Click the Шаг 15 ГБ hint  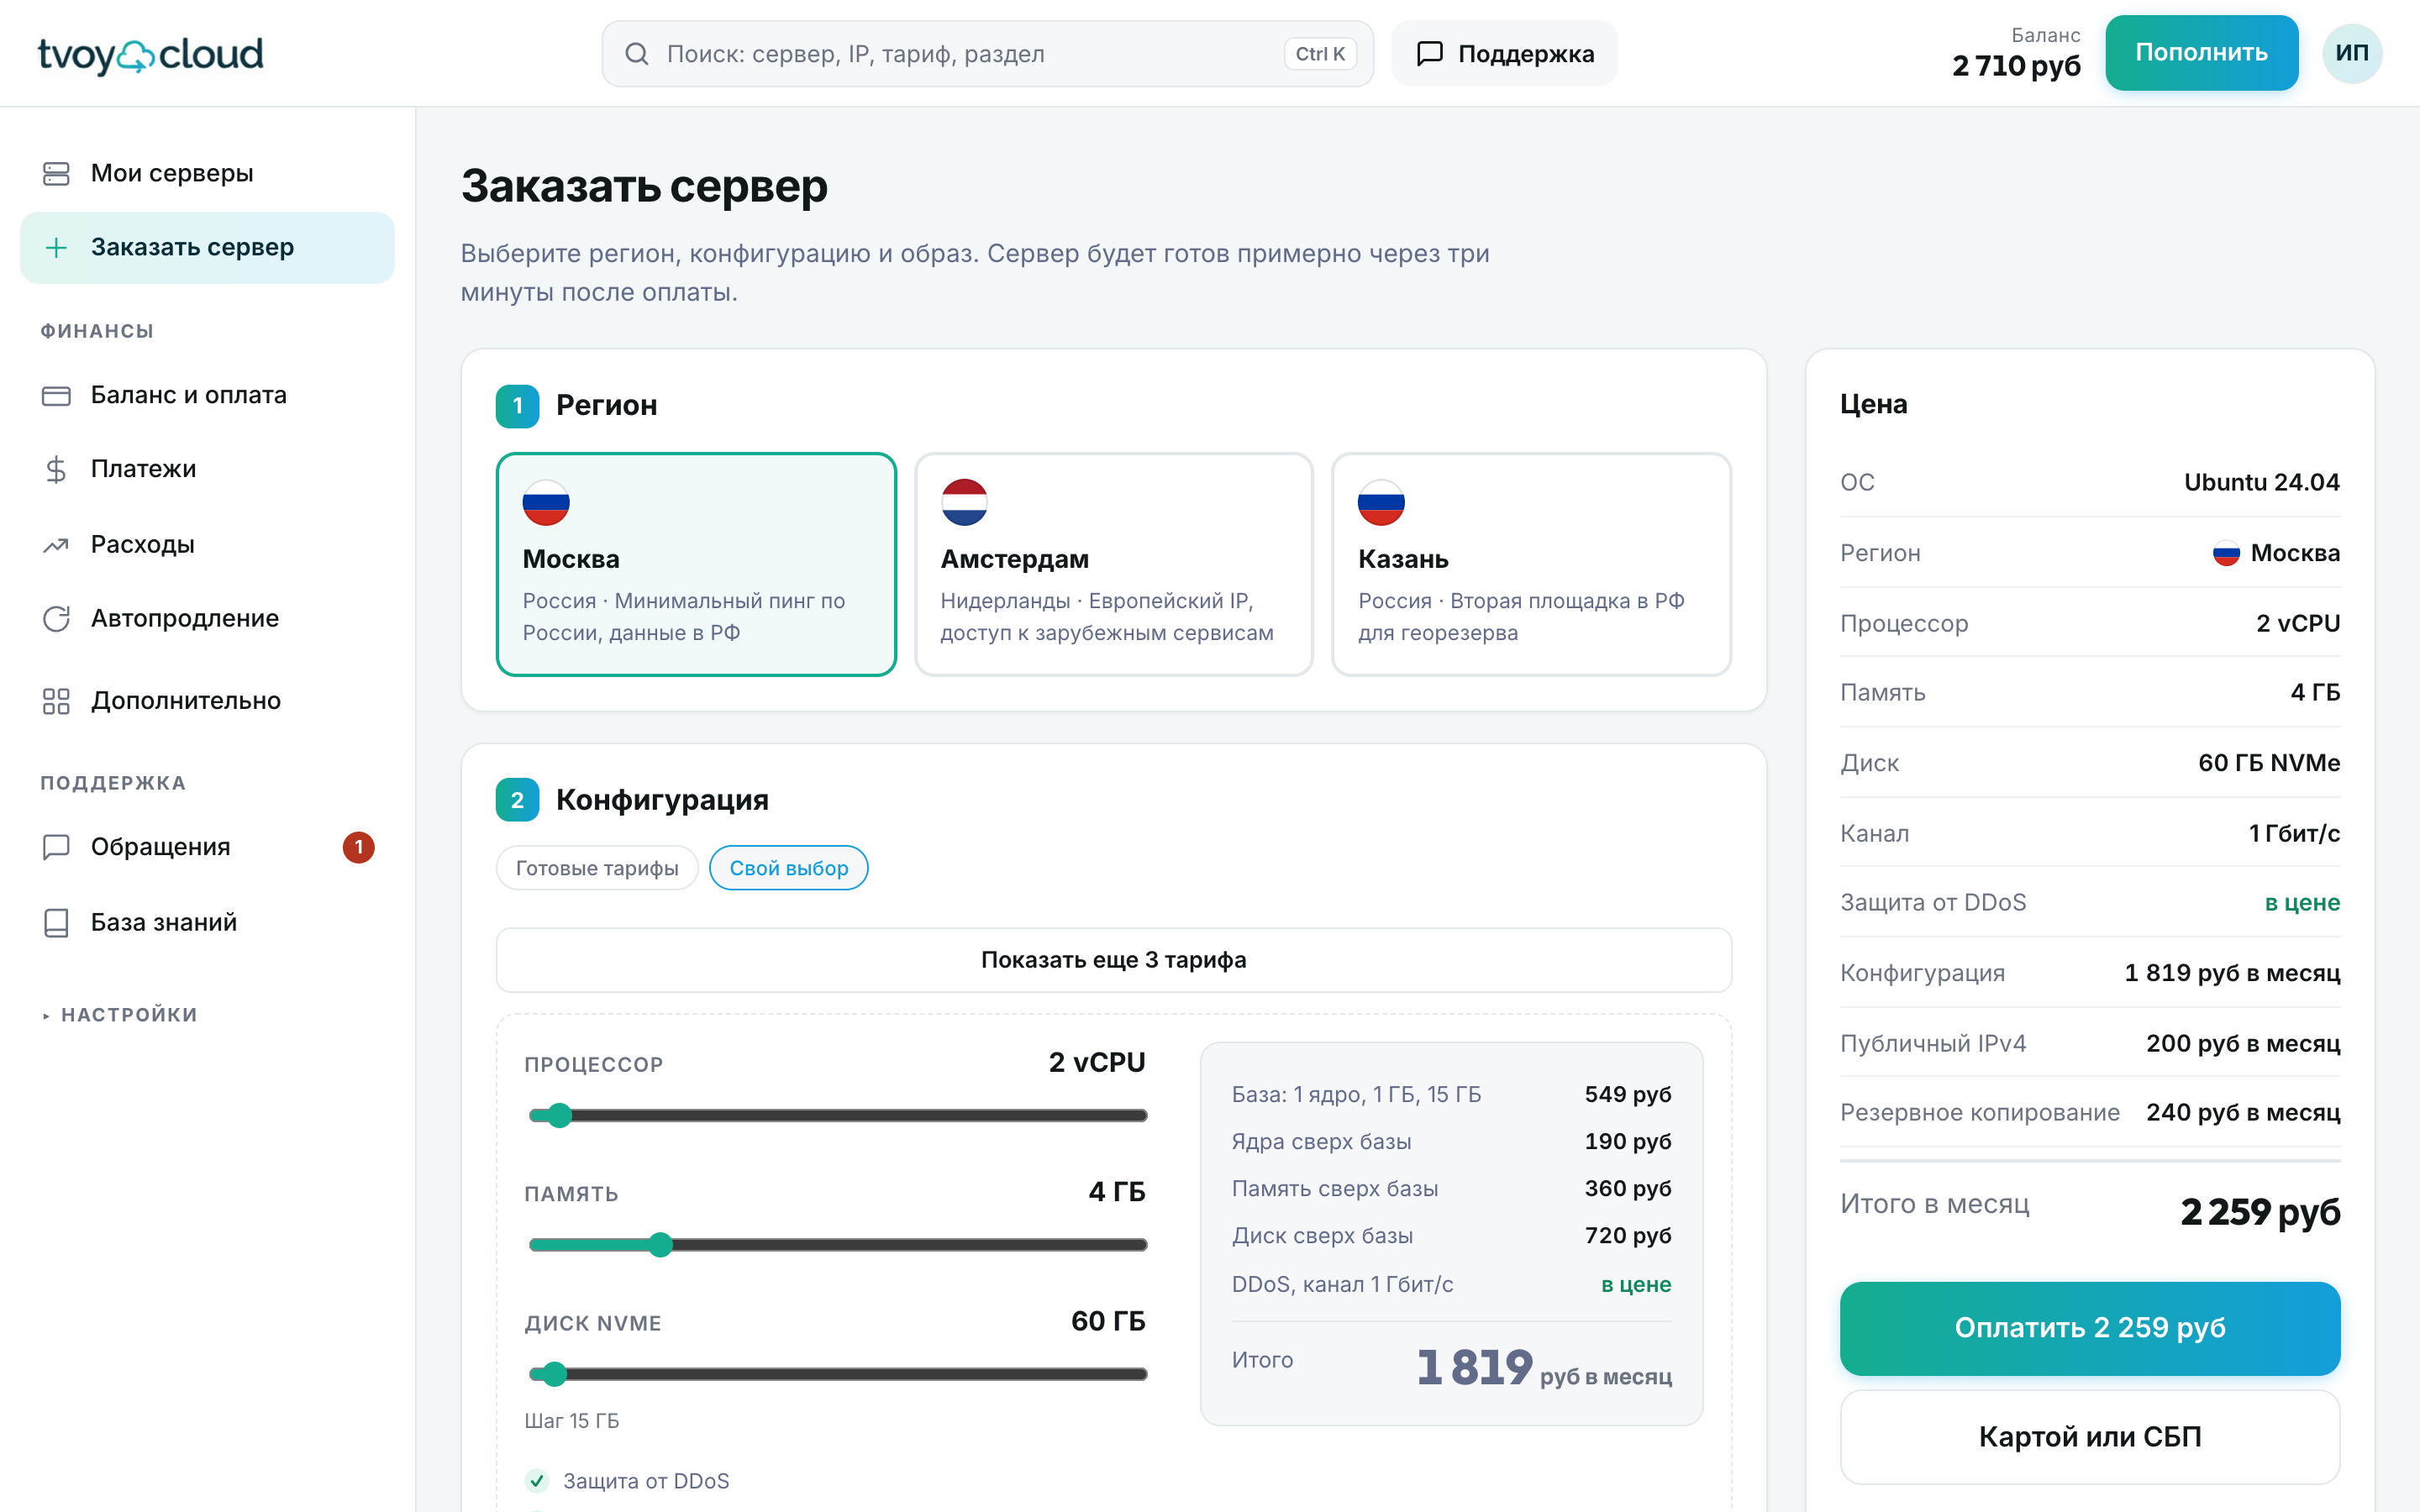pos(572,1421)
